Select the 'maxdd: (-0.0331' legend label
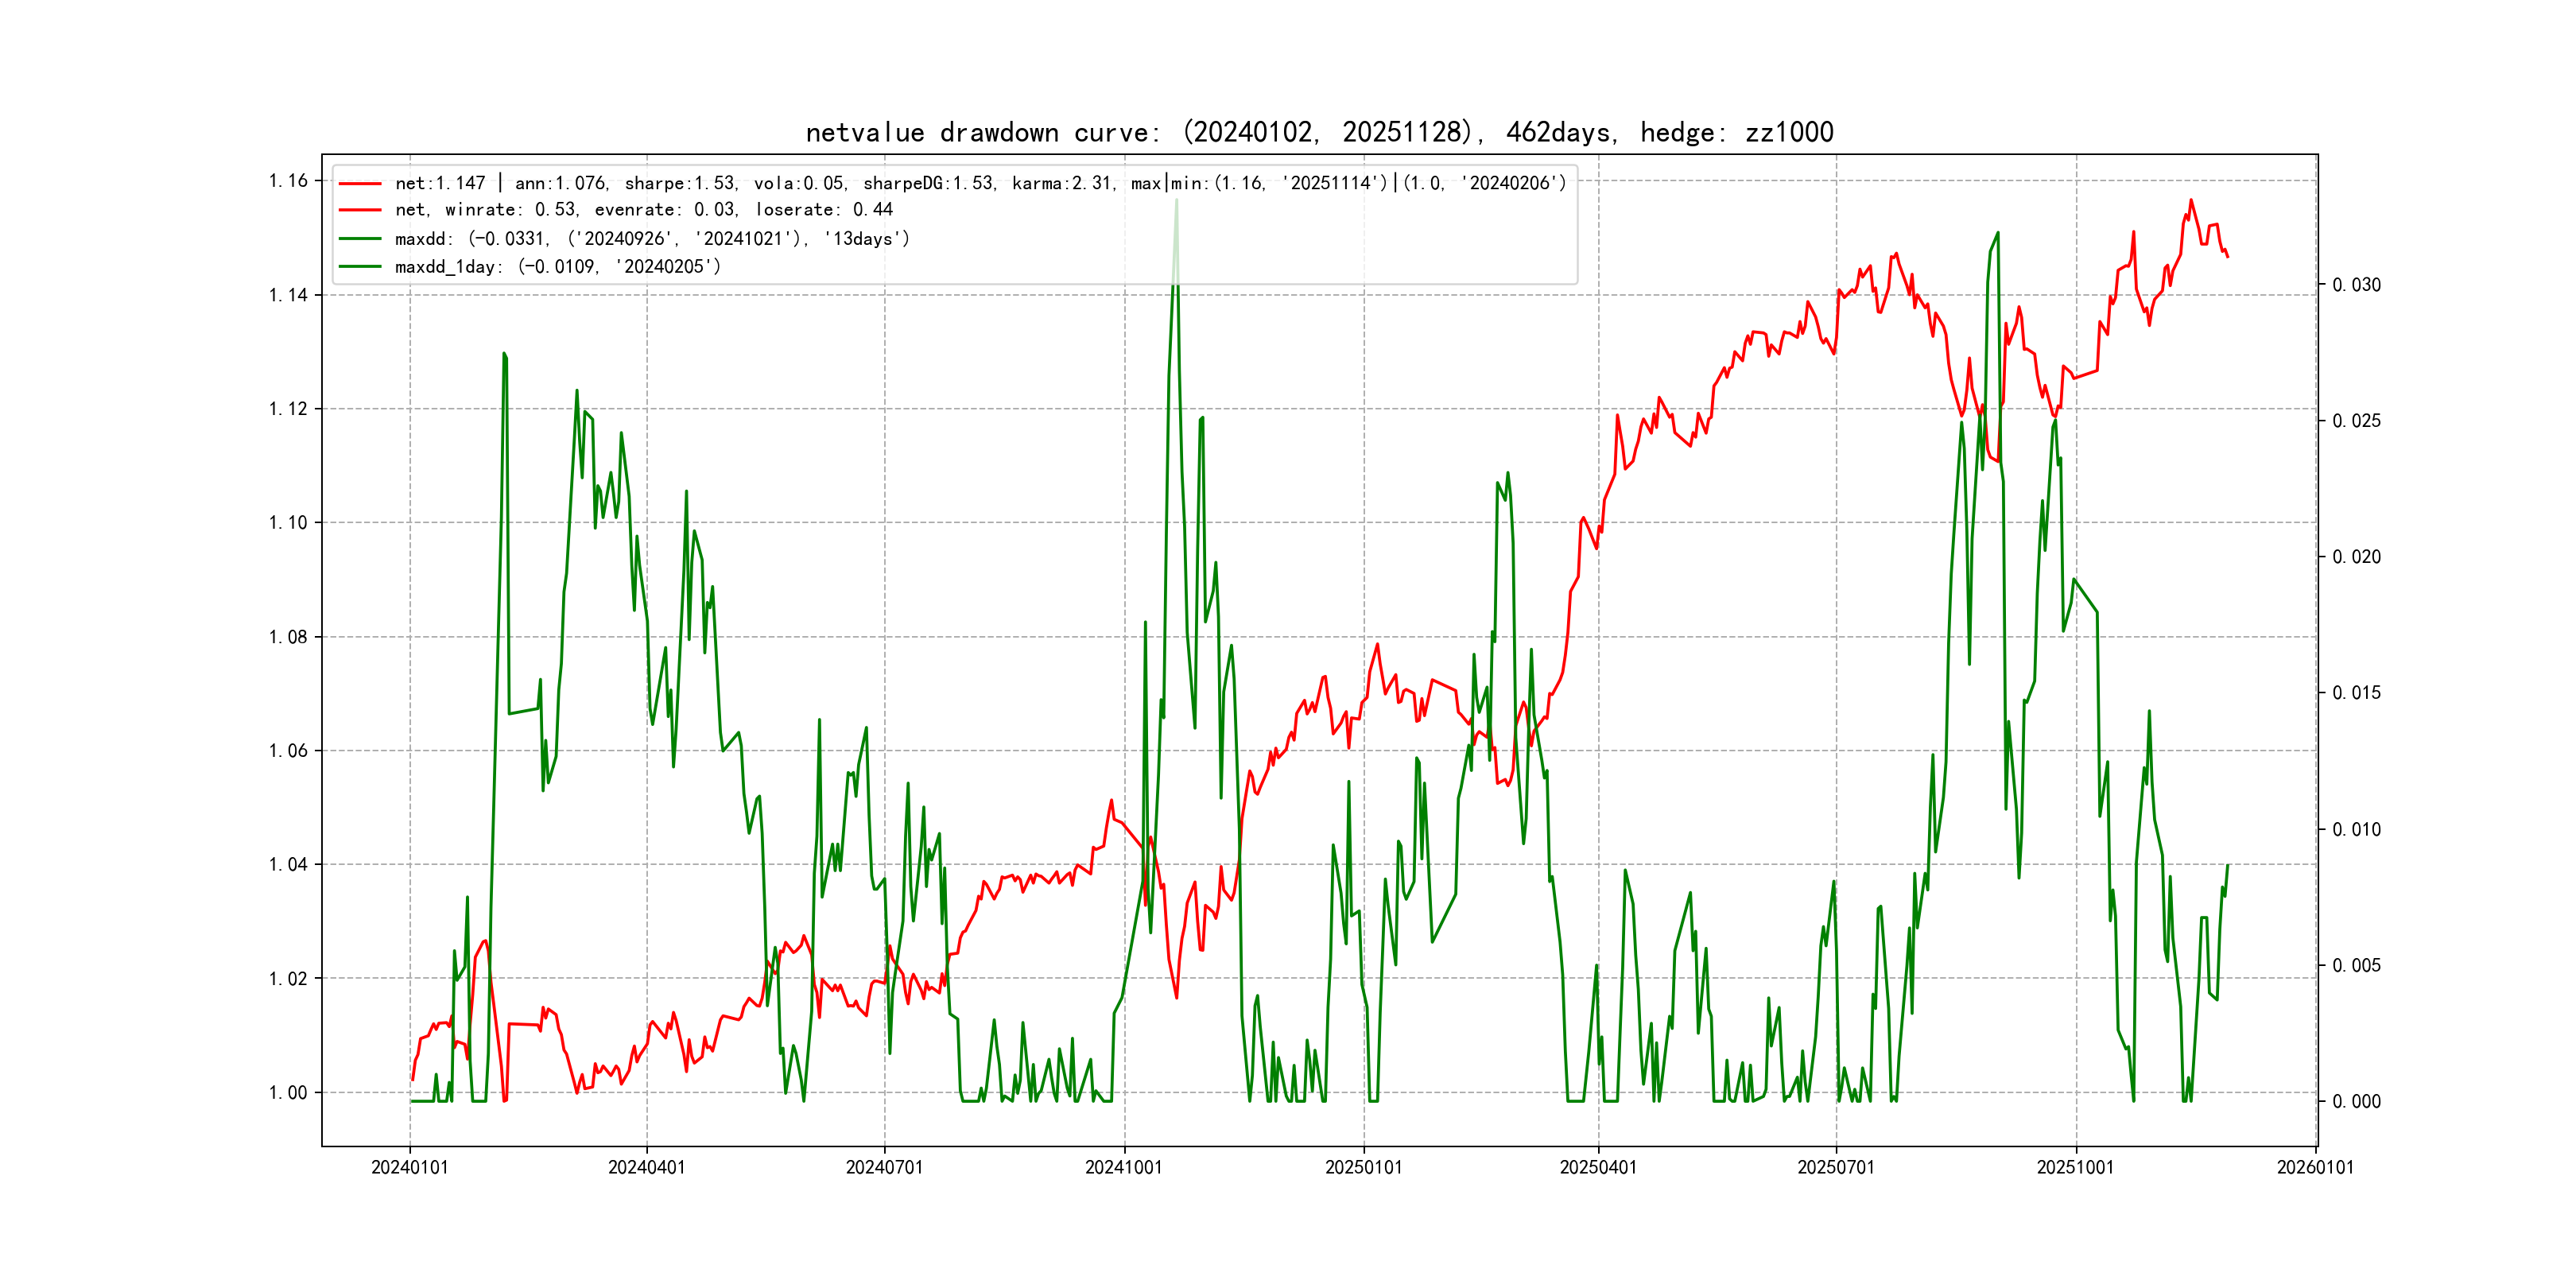The width and height of the screenshot is (2576, 1288). tap(652, 238)
